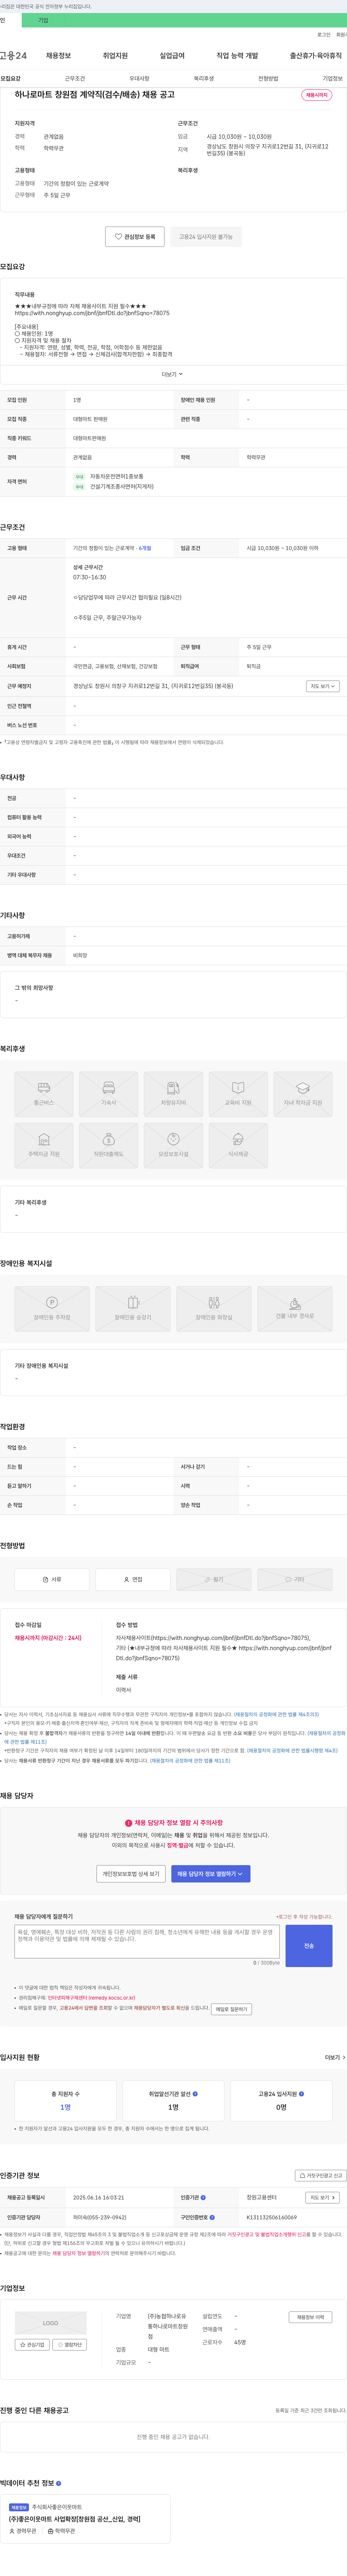Expand job description with 더보기

click(x=173, y=374)
